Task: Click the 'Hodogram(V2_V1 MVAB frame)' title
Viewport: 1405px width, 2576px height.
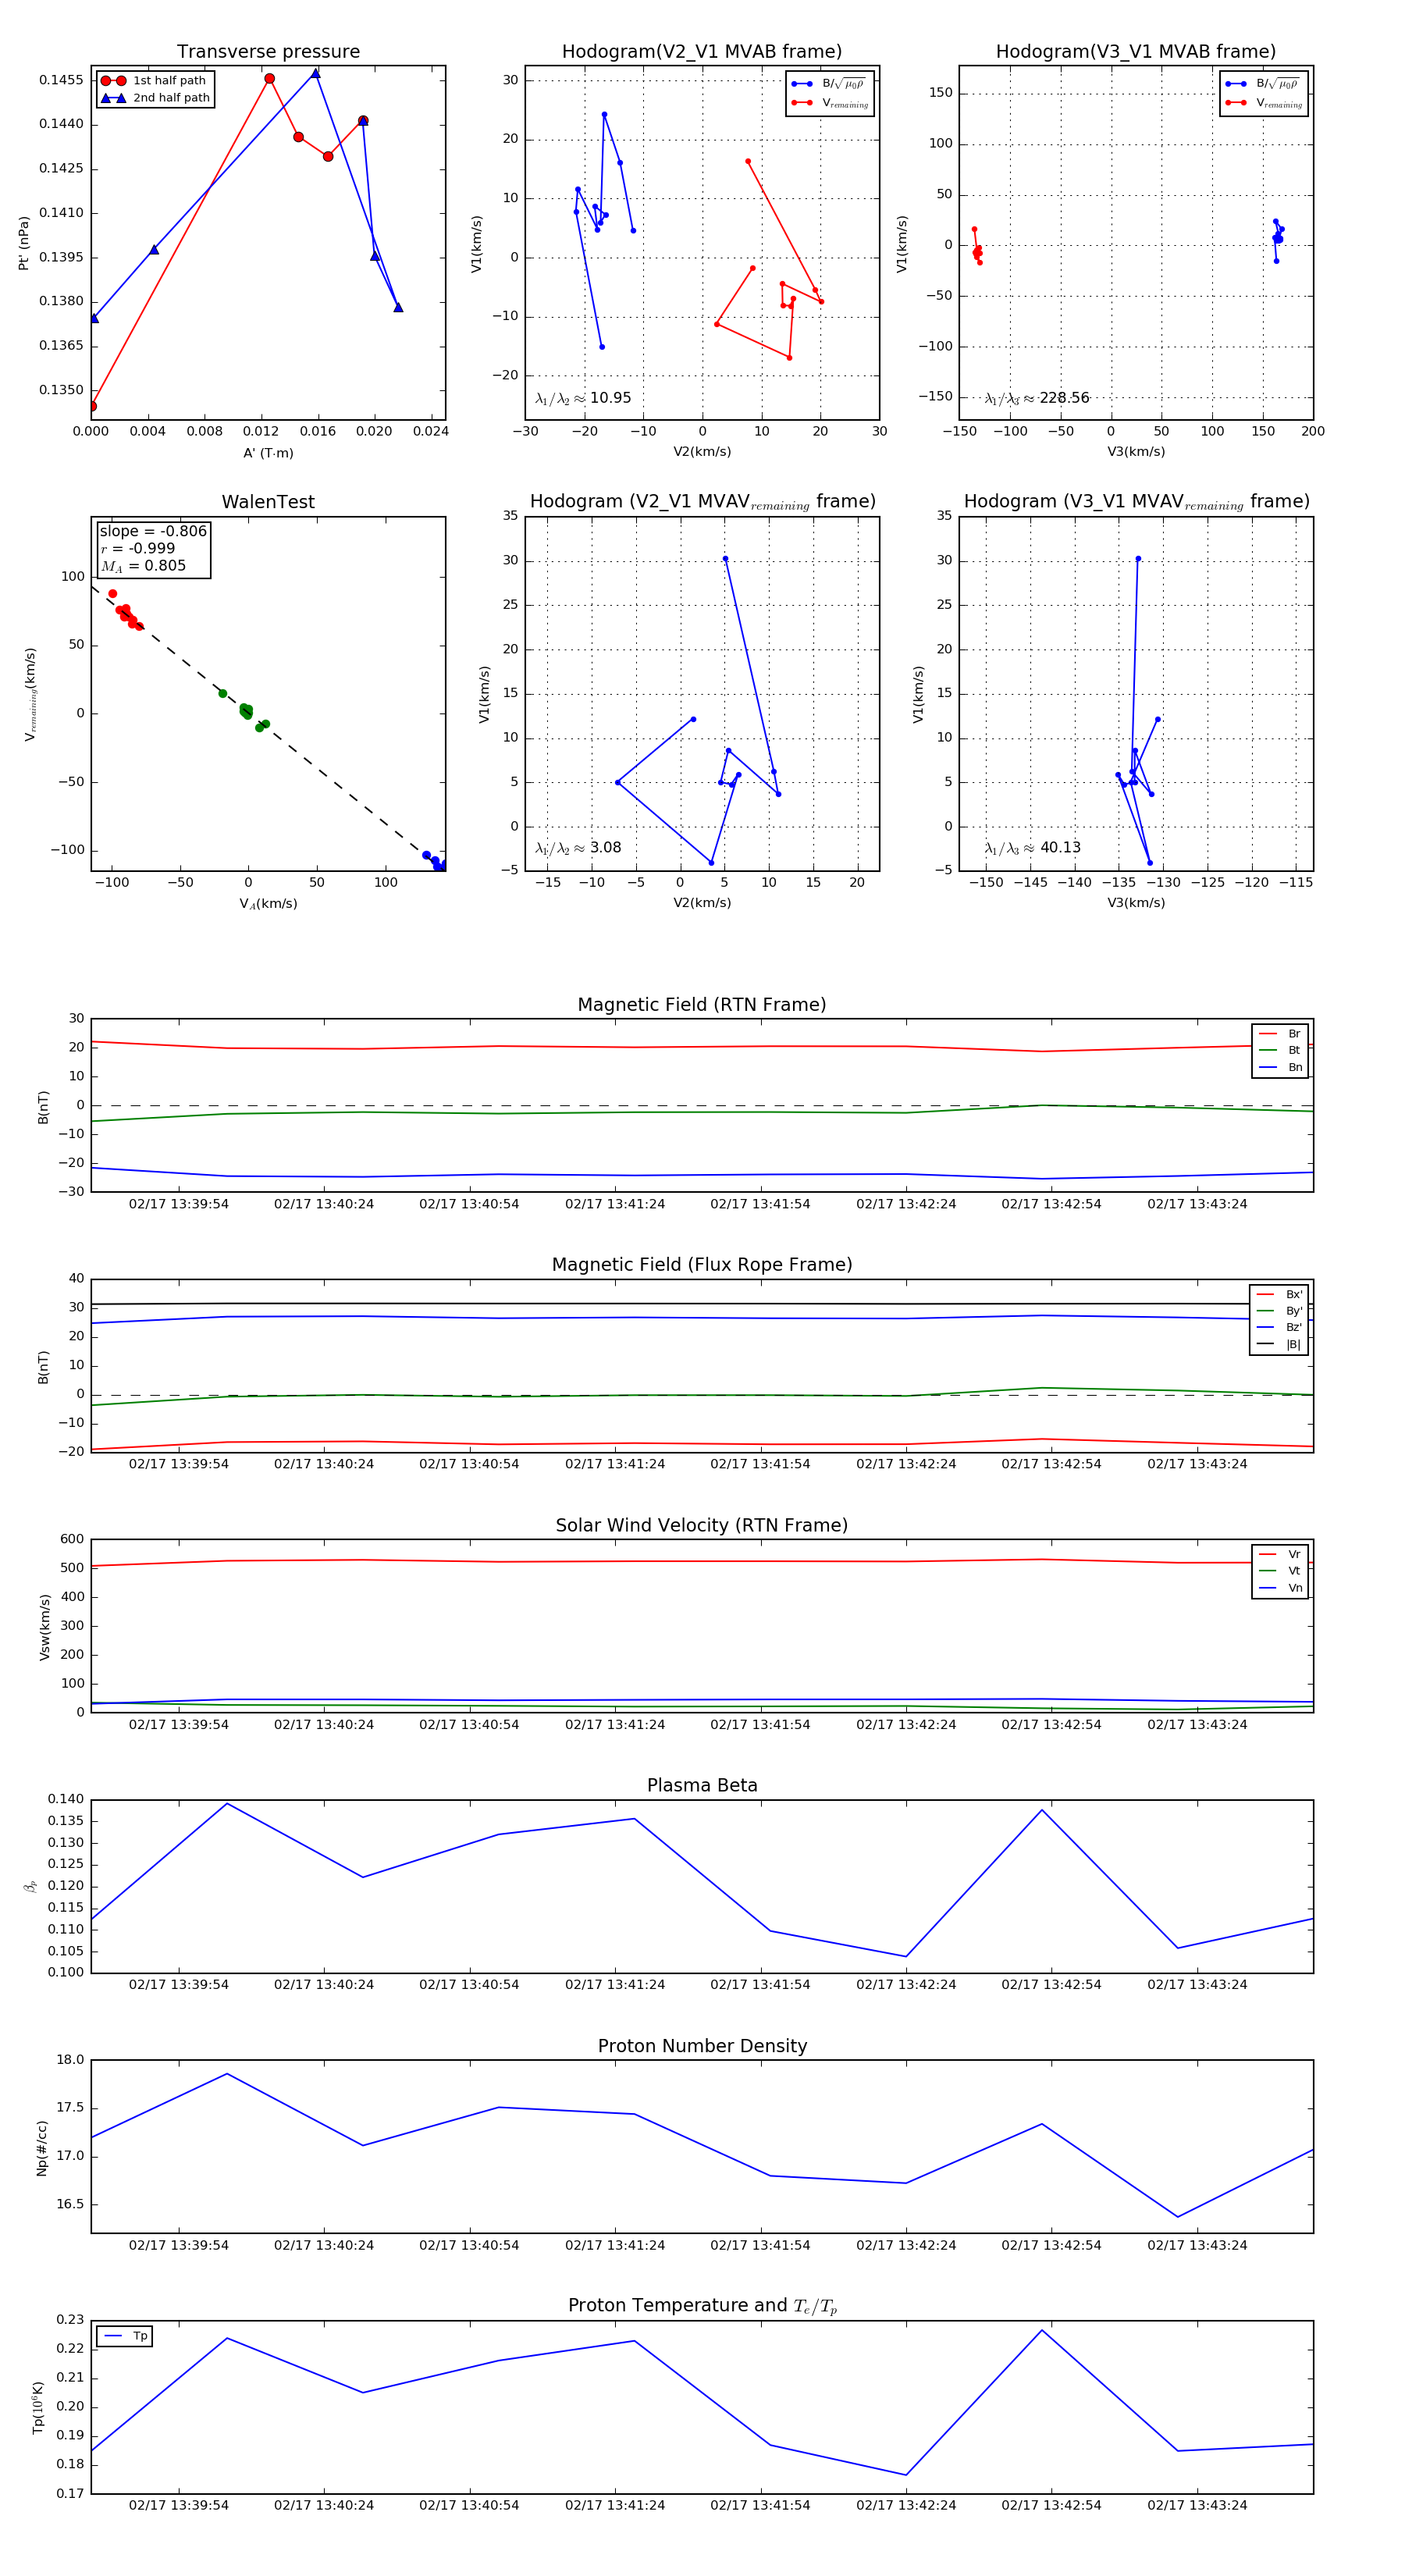Action: pyautogui.click(x=702, y=52)
